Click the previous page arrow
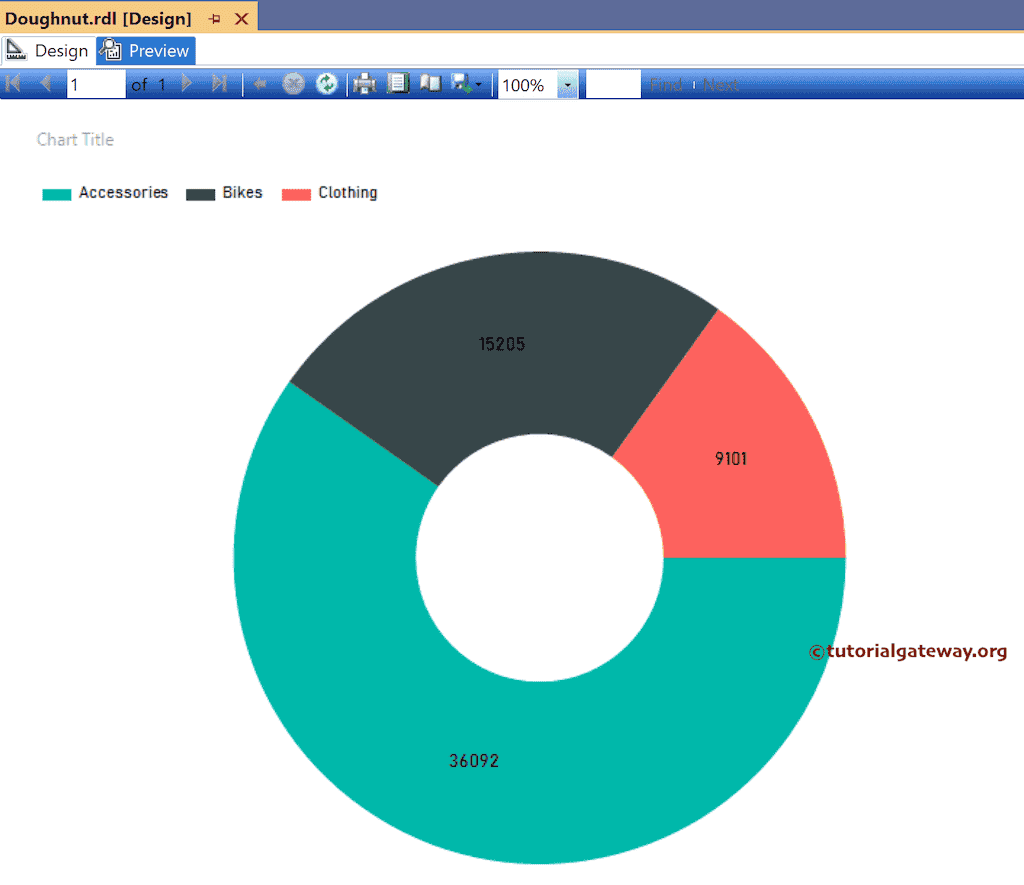The image size is (1024, 885). [45, 84]
